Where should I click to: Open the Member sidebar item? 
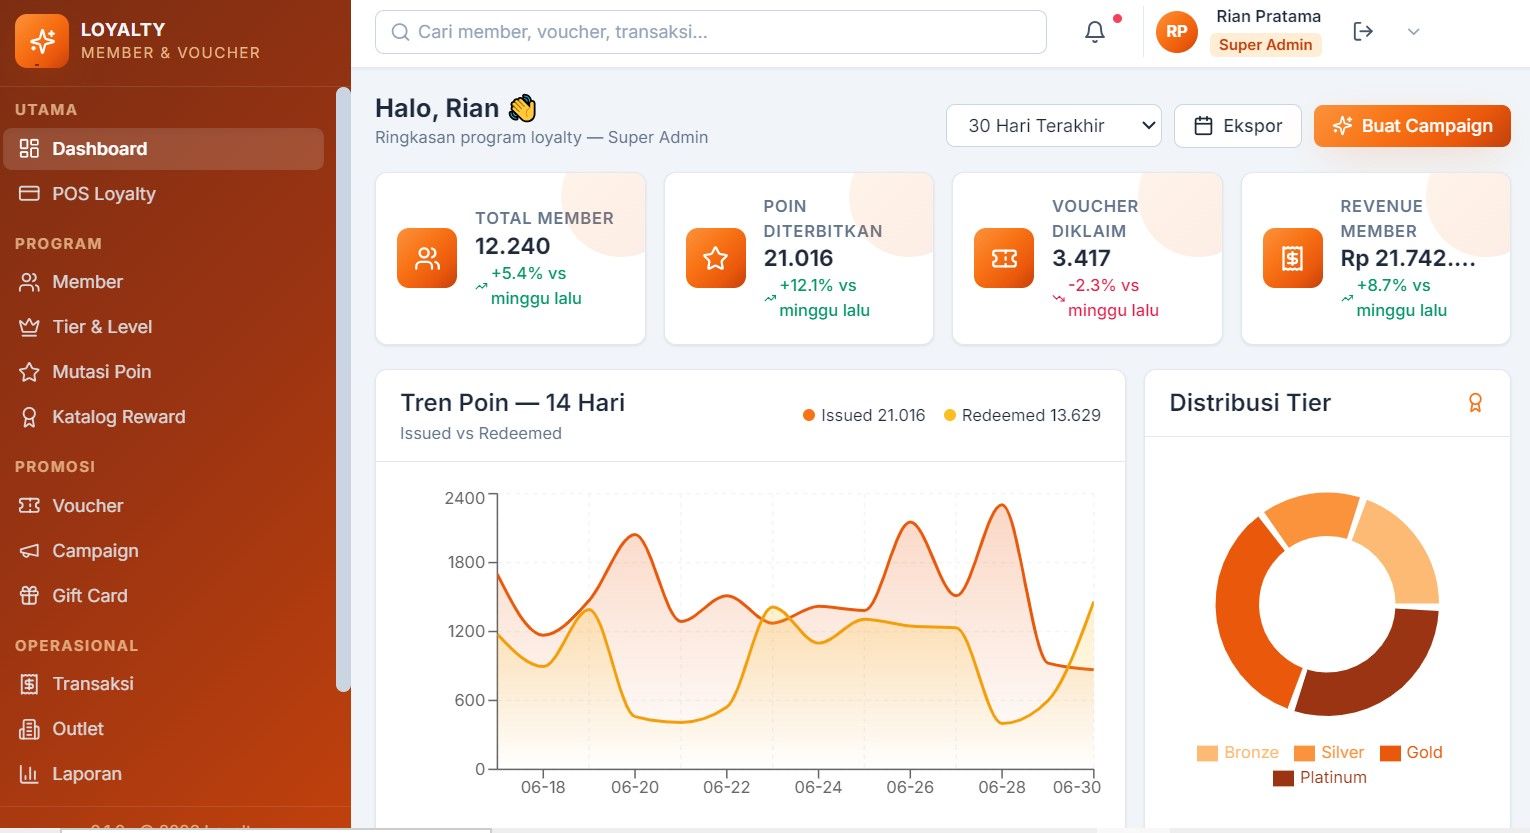163,282
